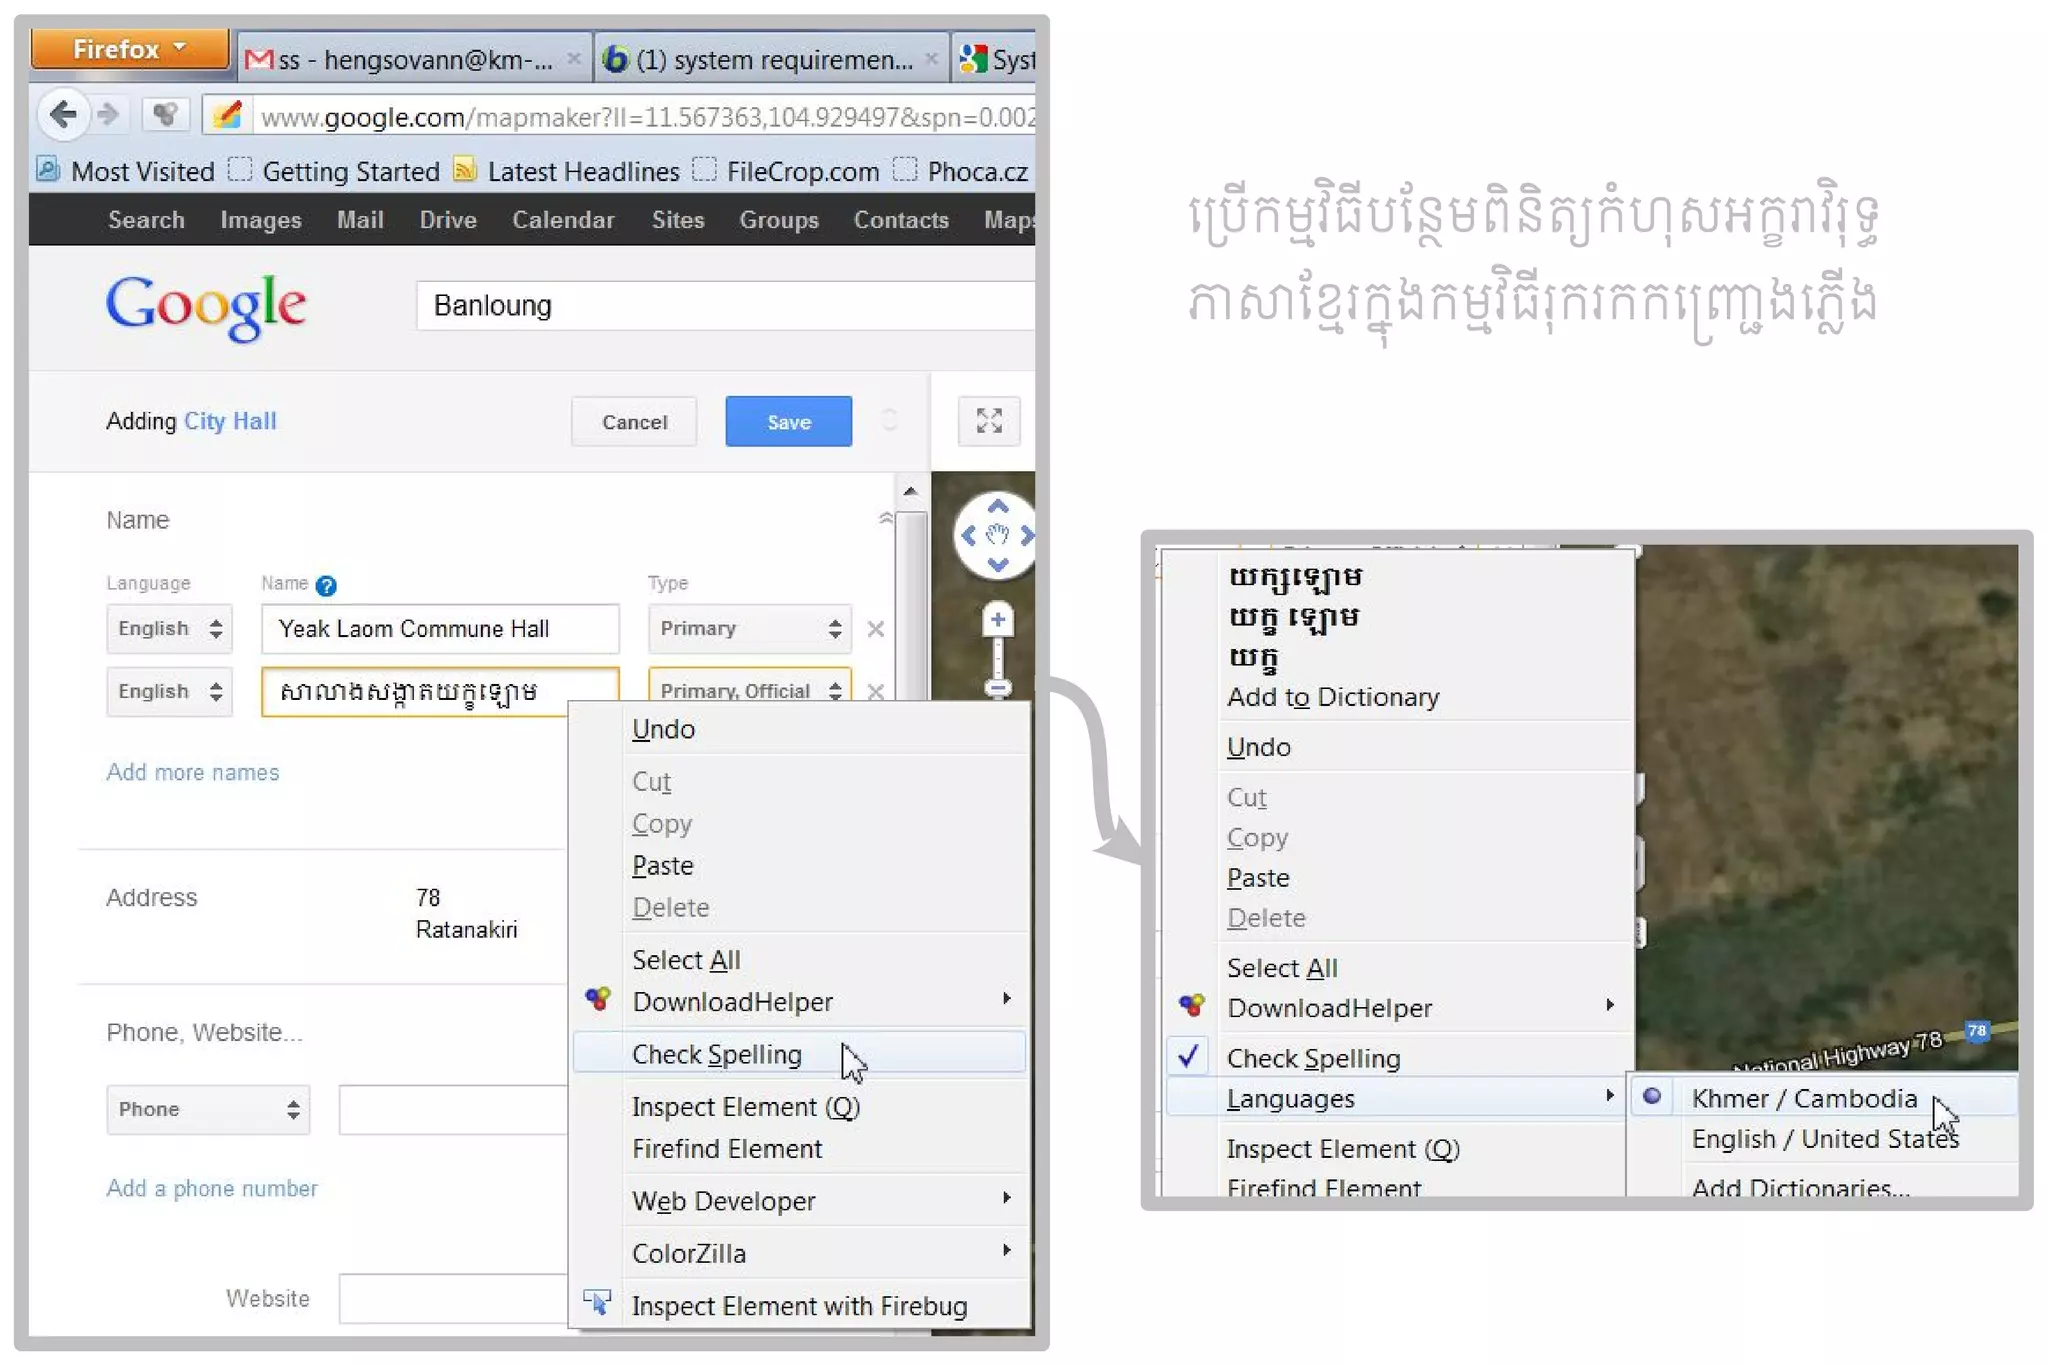Enable Check Spelling in left context menu
This screenshot has width=2048, height=1365.
[799, 1054]
